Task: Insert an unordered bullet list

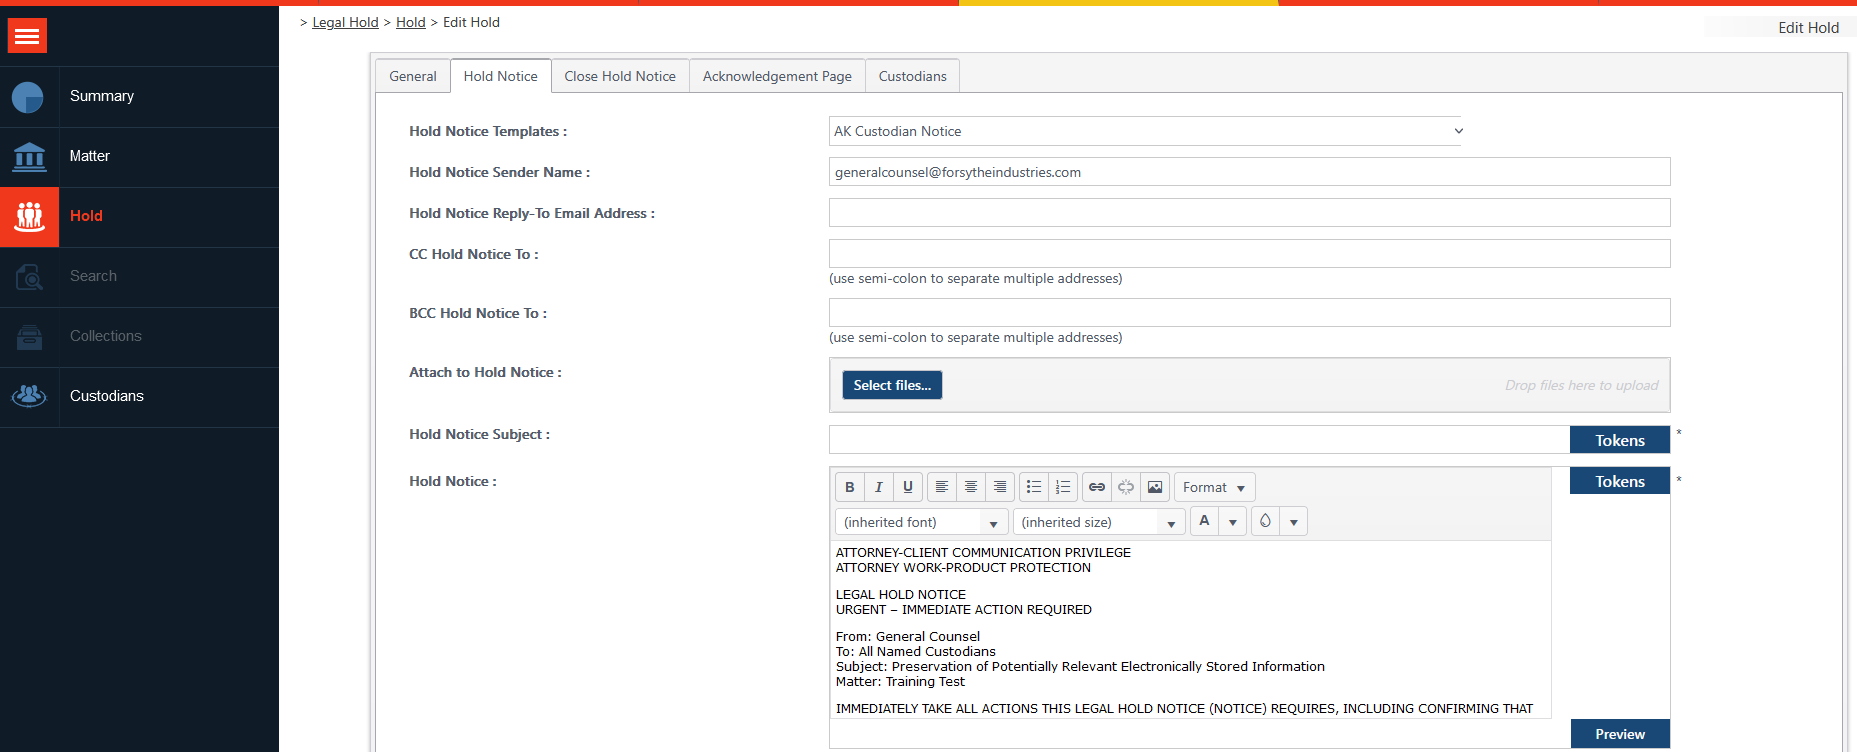Action: (x=1034, y=487)
